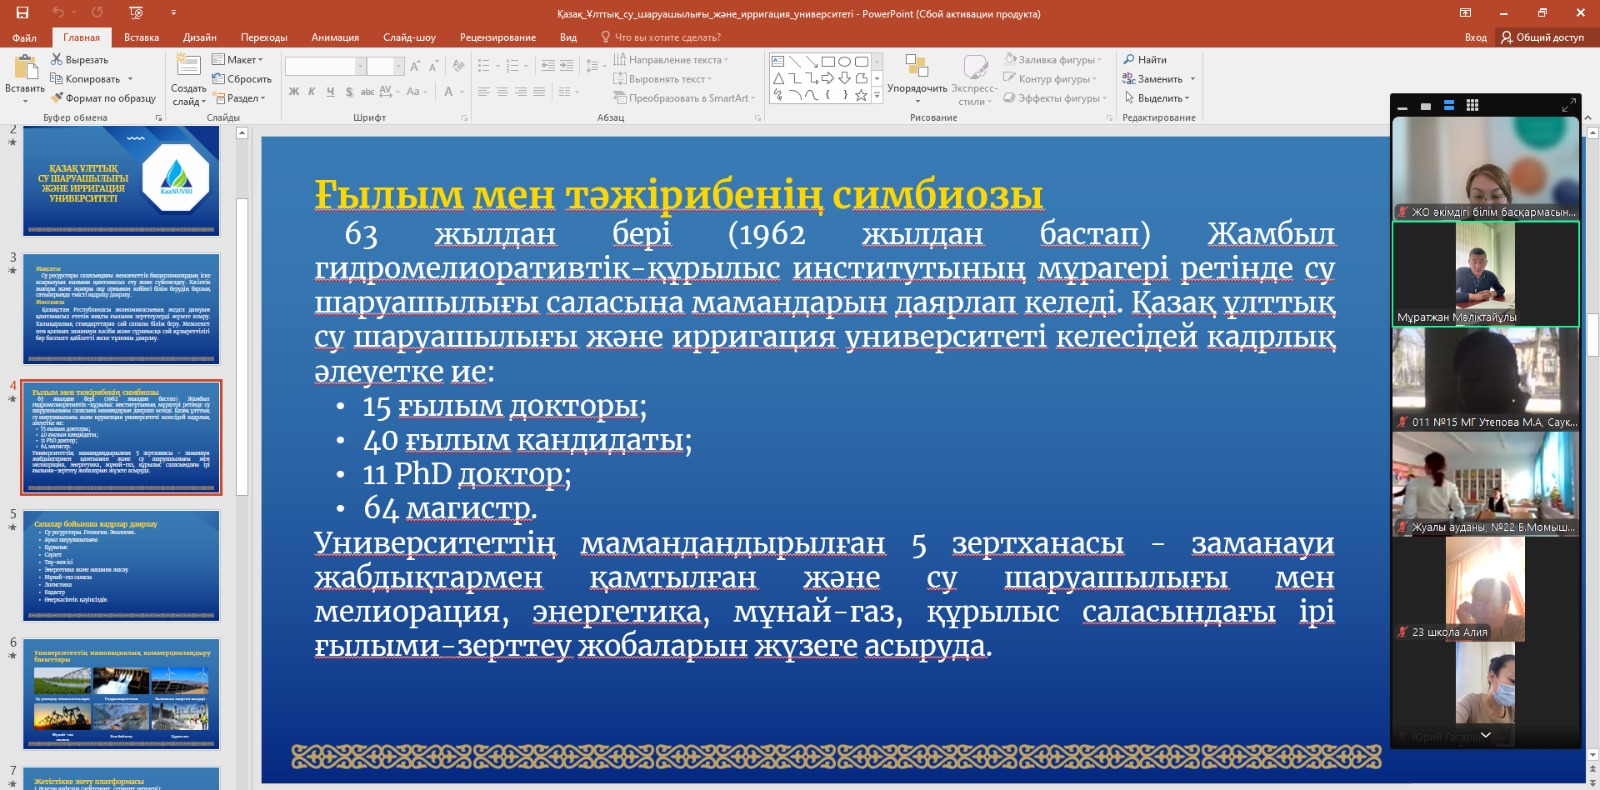Open the Aa change case dropdown
The height and width of the screenshot is (790, 1600).
(416, 91)
